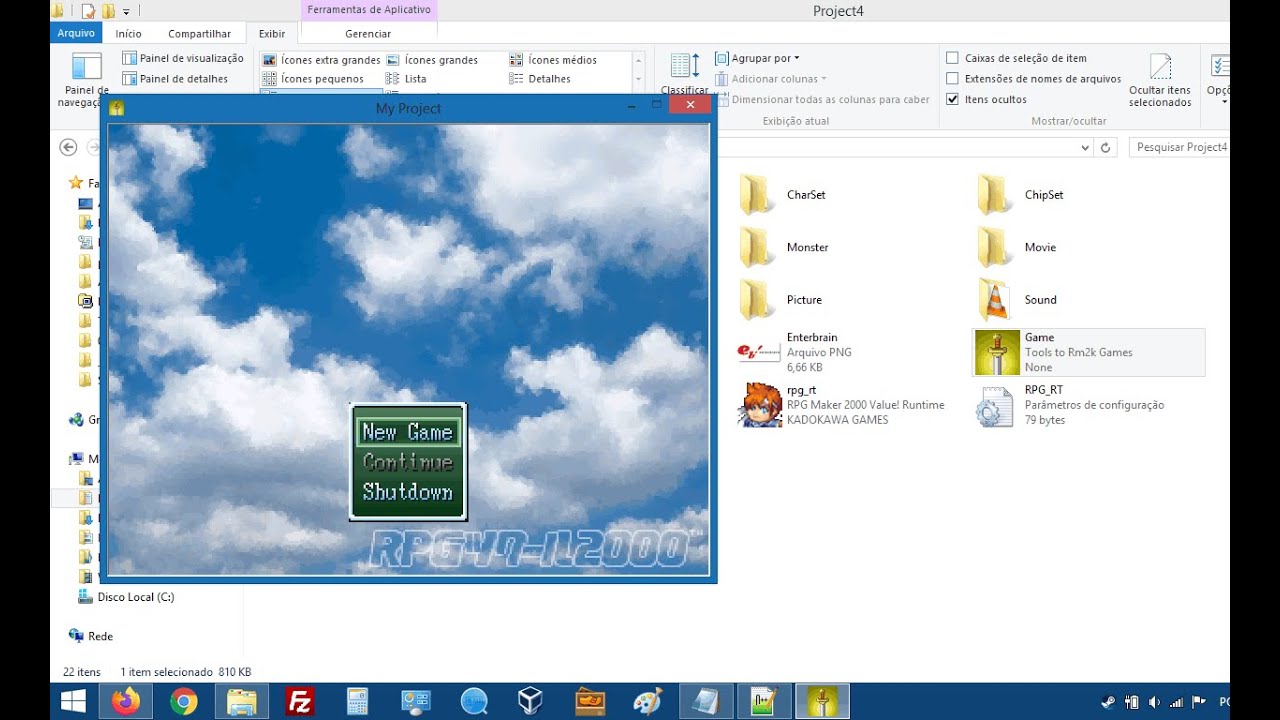The height and width of the screenshot is (720, 1280).
Task: Choose Ícones grandes layout
Action: pyautogui.click(x=433, y=60)
